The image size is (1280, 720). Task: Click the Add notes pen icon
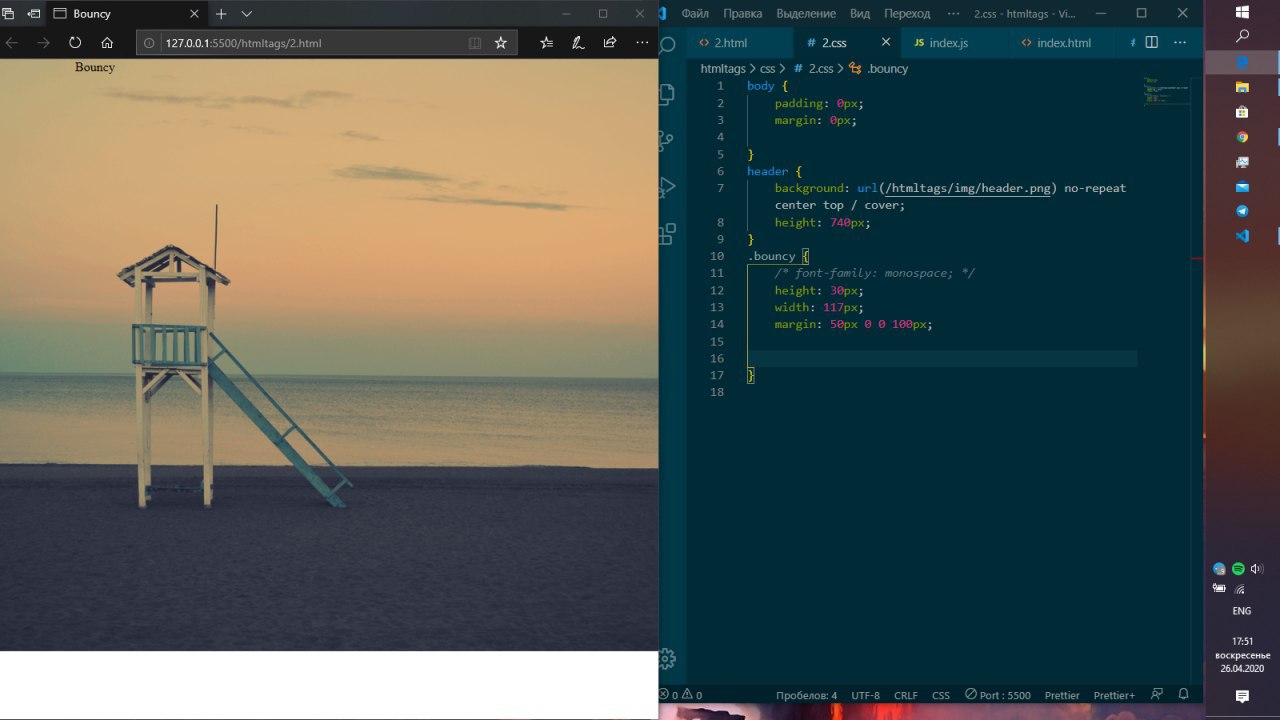coord(578,43)
